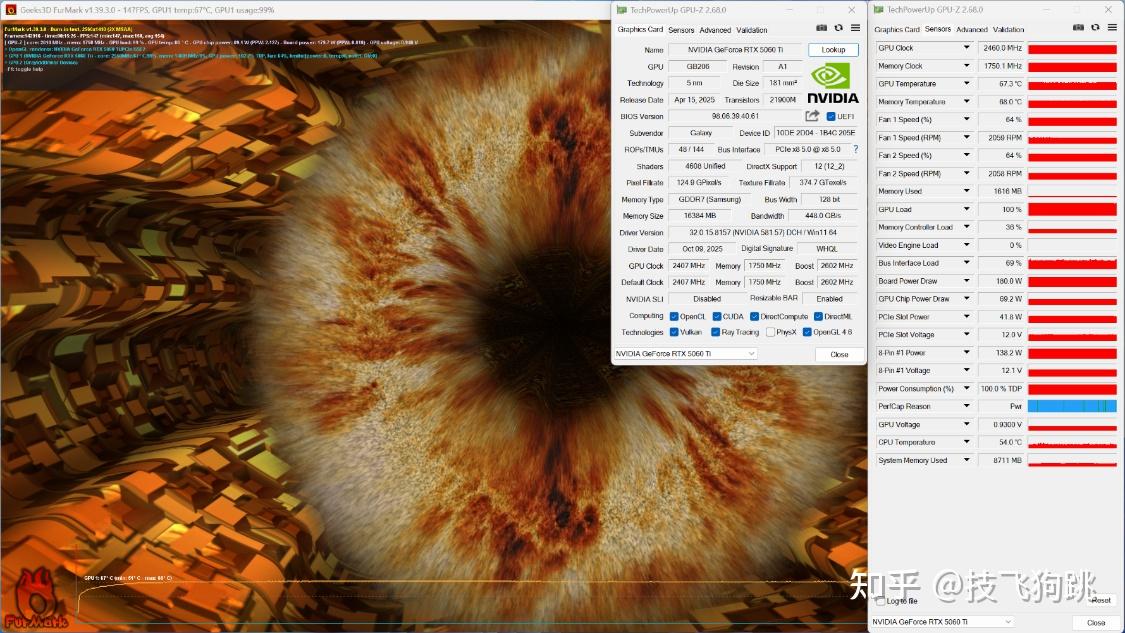Click GPU-Z title icon in Sensors window

point(878,9)
